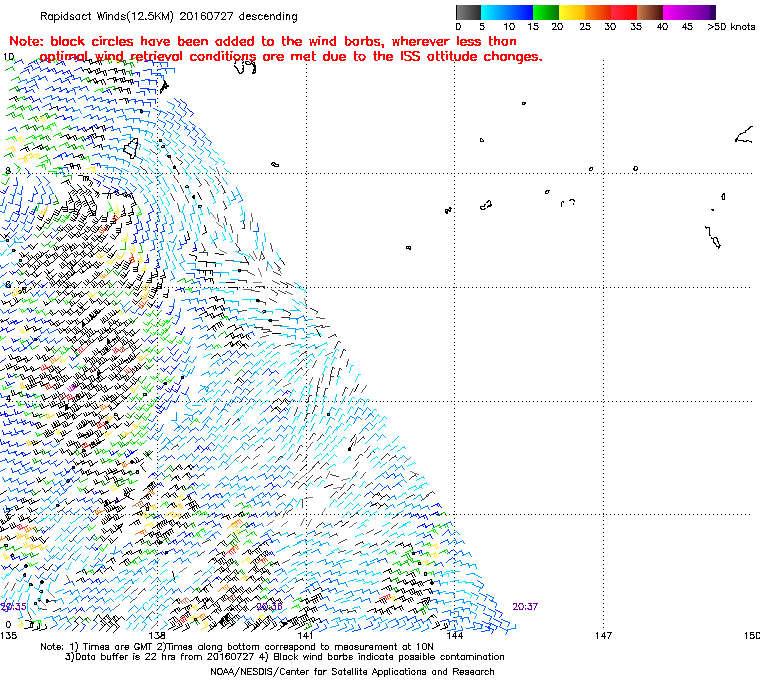The width and height of the screenshot is (760, 688).
Task: Click the cyan-blue 5-15 knots color segment
Action: [507, 13]
